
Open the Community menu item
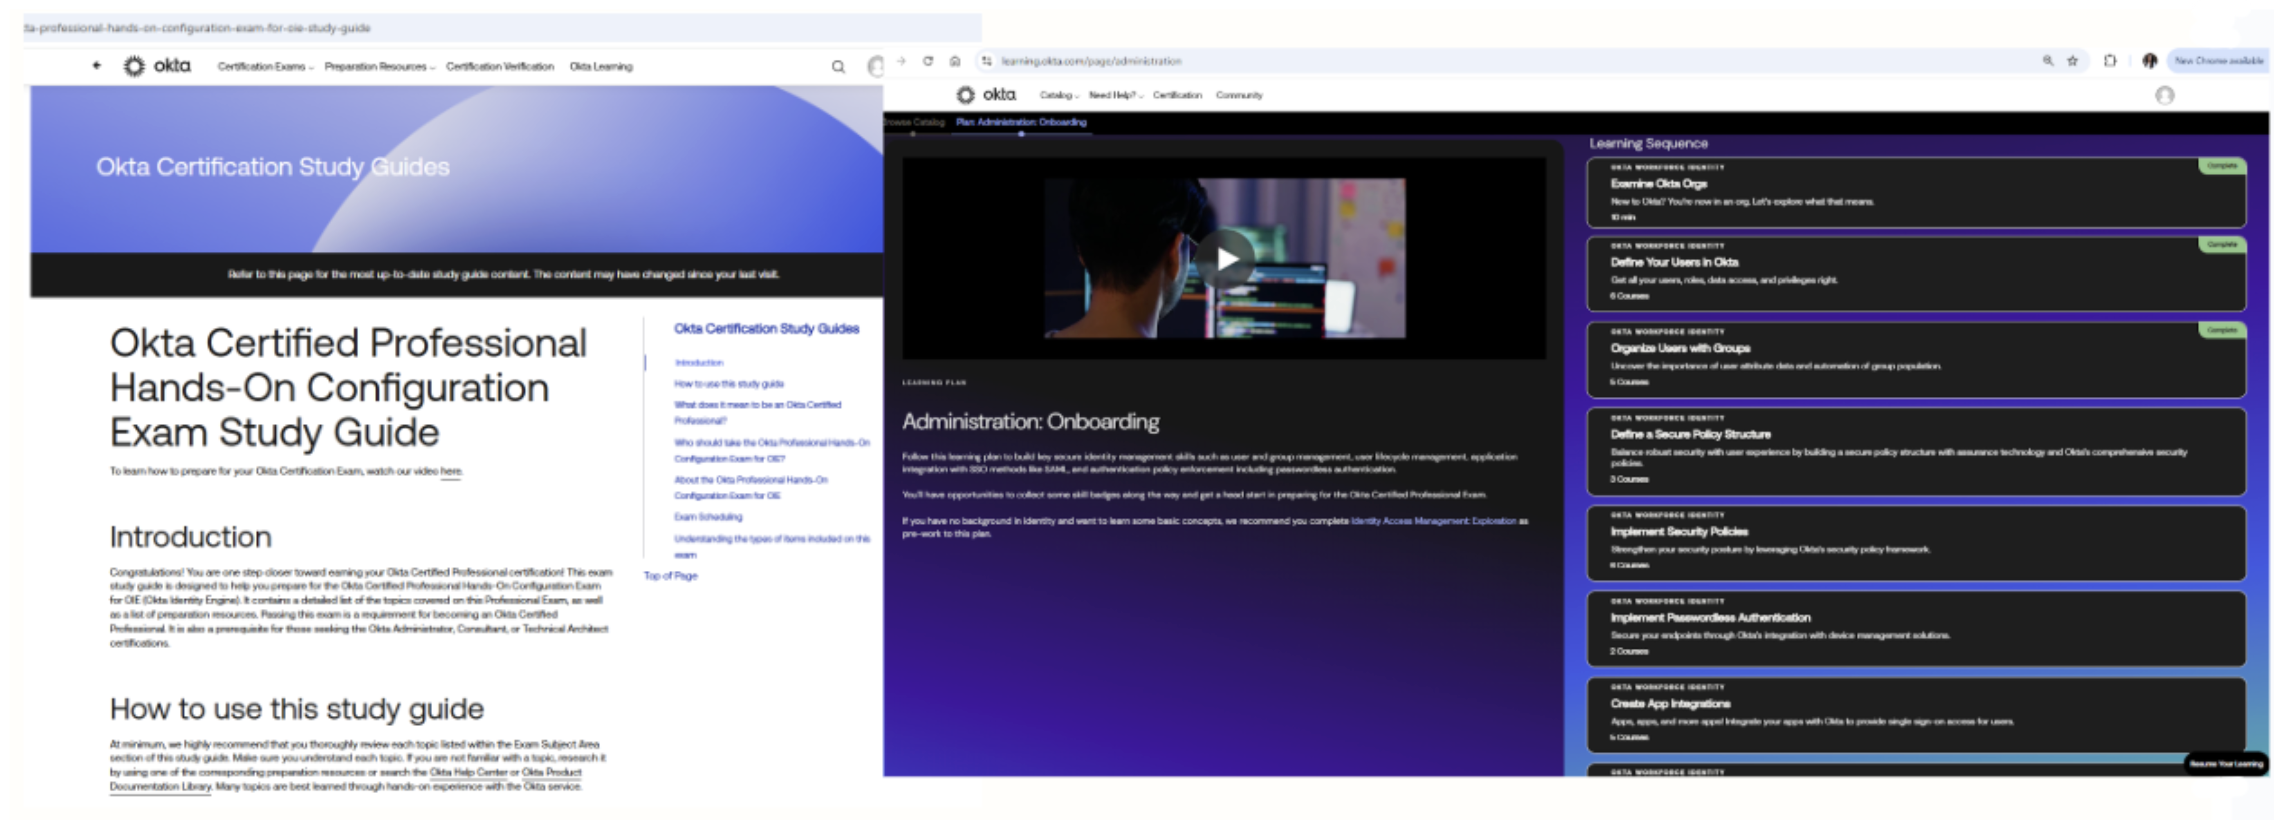coord(1239,95)
